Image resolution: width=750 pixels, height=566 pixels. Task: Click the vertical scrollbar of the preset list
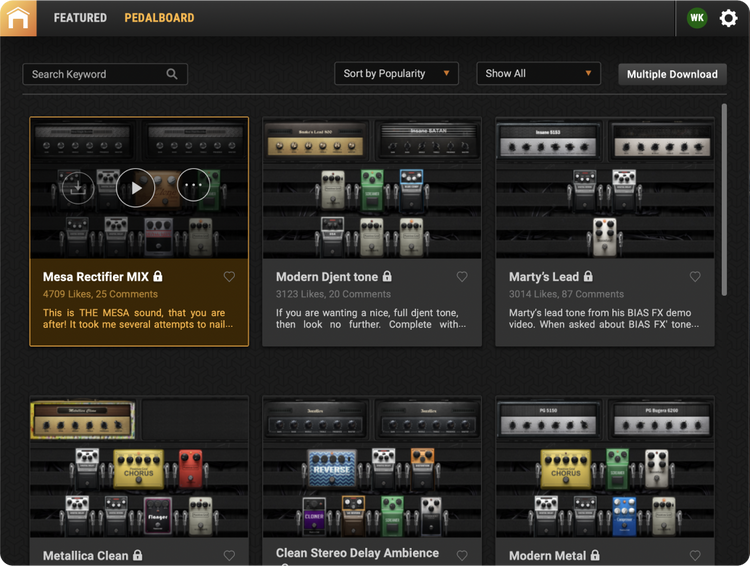click(x=724, y=200)
